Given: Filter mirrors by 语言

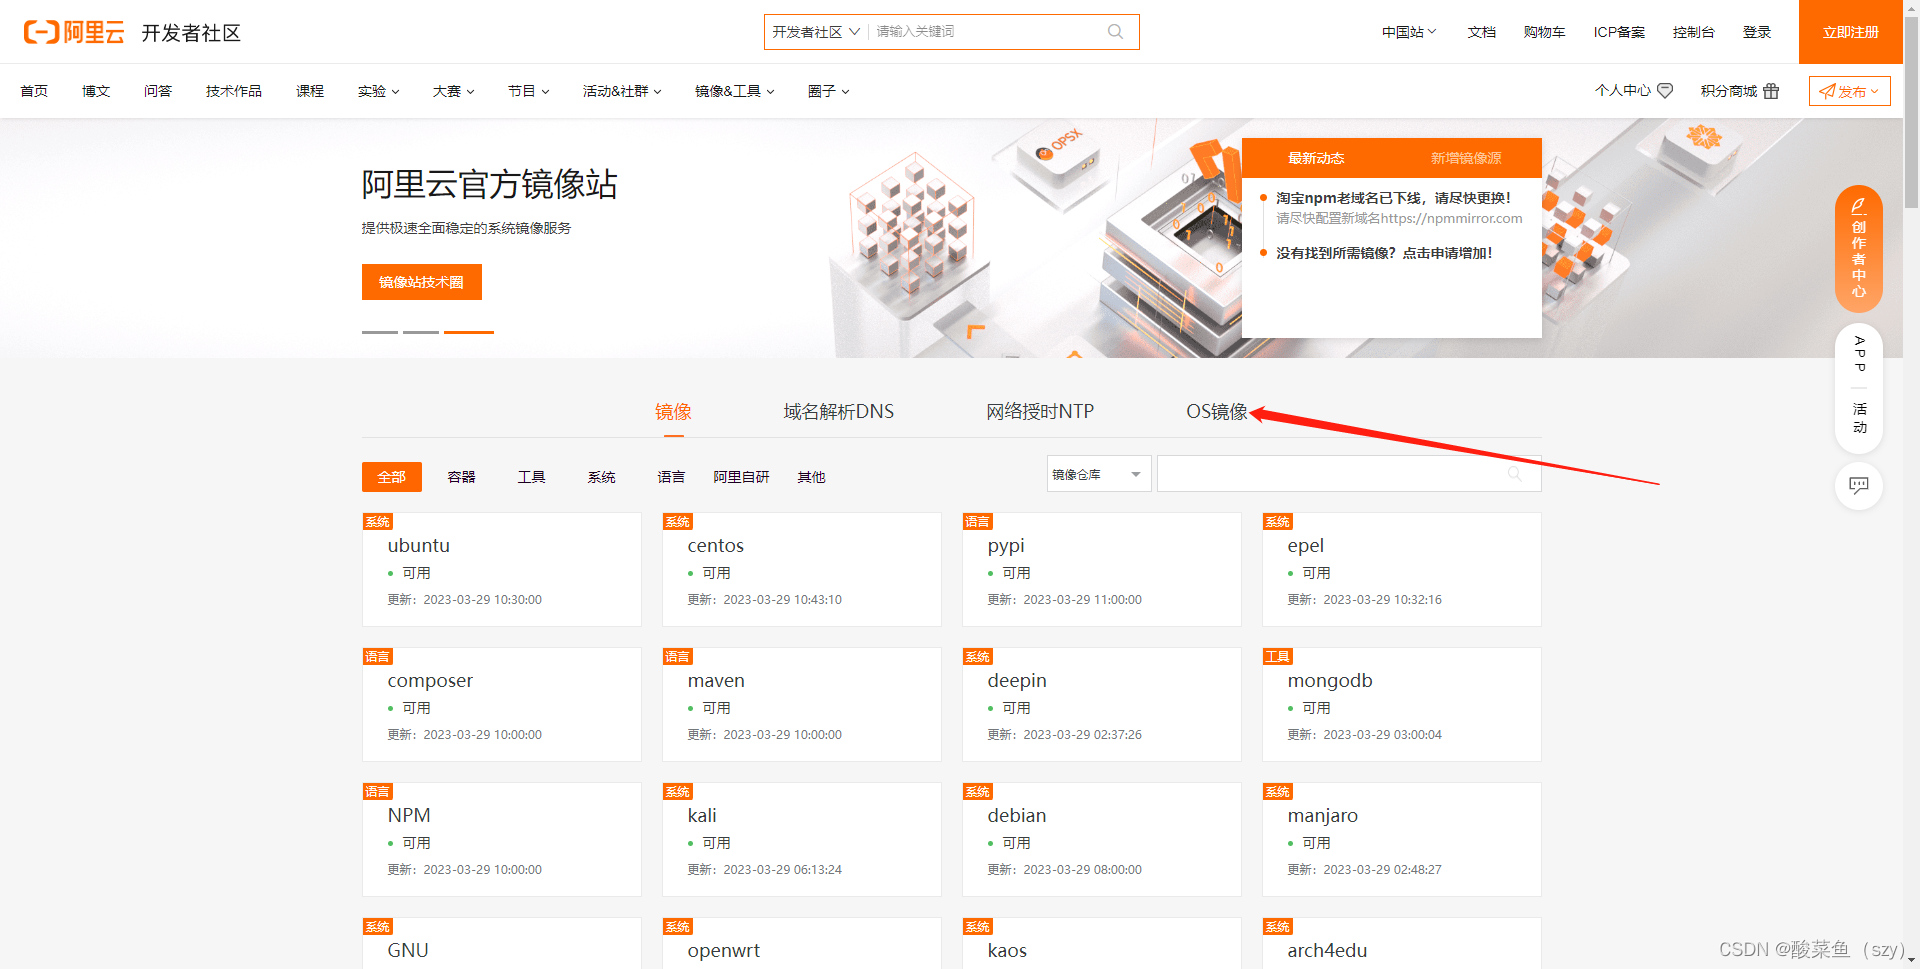Looking at the screenshot, I should (671, 477).
